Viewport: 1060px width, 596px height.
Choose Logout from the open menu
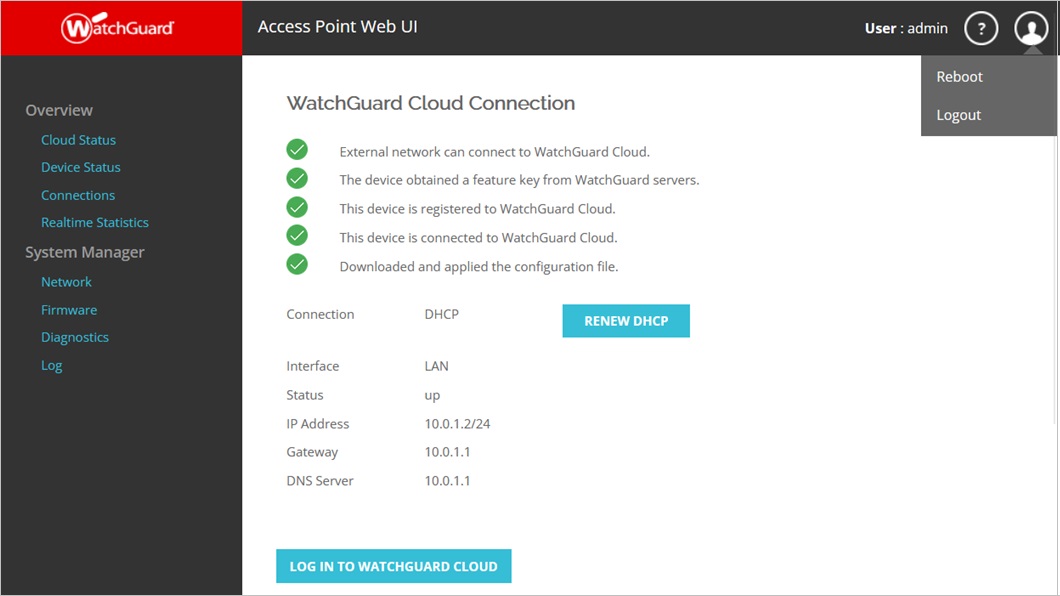tap(958, 115)
